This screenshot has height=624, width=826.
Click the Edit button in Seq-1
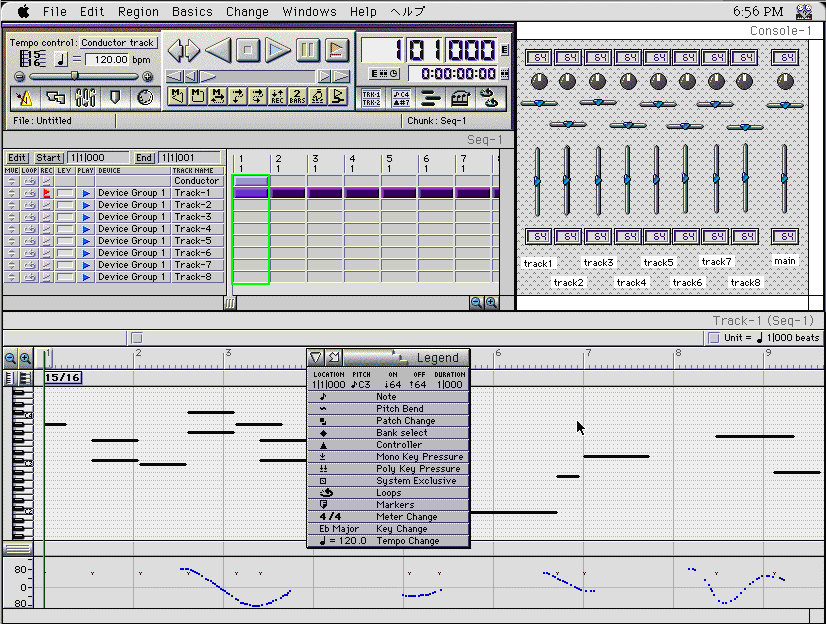pyautogui.click(x=17, y=158)
